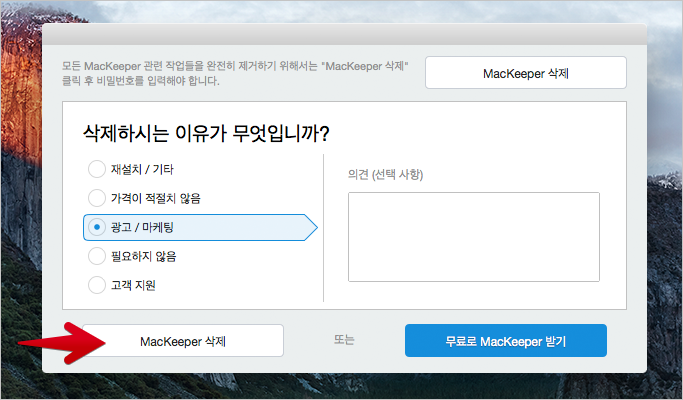The width and height of the screenshot is (683, 400).
Task: Pick the 필요하지 않음 radio option
Action: [x=97, y=256]
